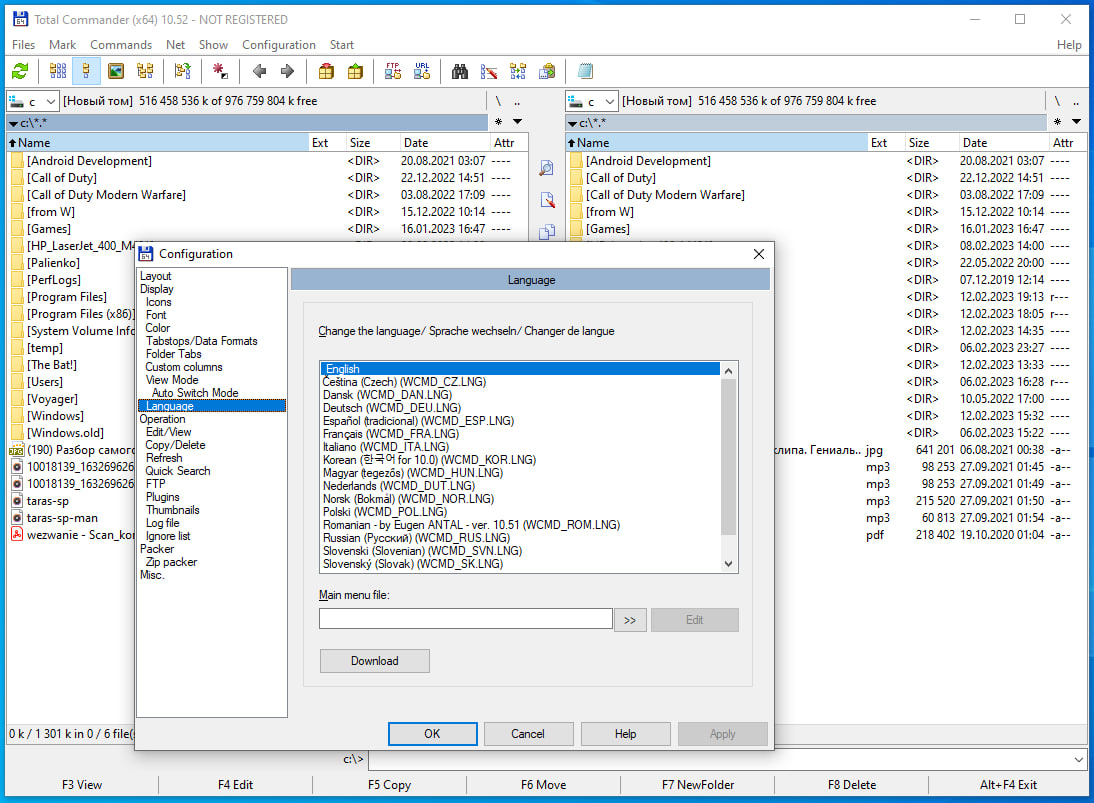
Task: Enable Thumbnails view toolbar icon
Action: tap(116, 71)
